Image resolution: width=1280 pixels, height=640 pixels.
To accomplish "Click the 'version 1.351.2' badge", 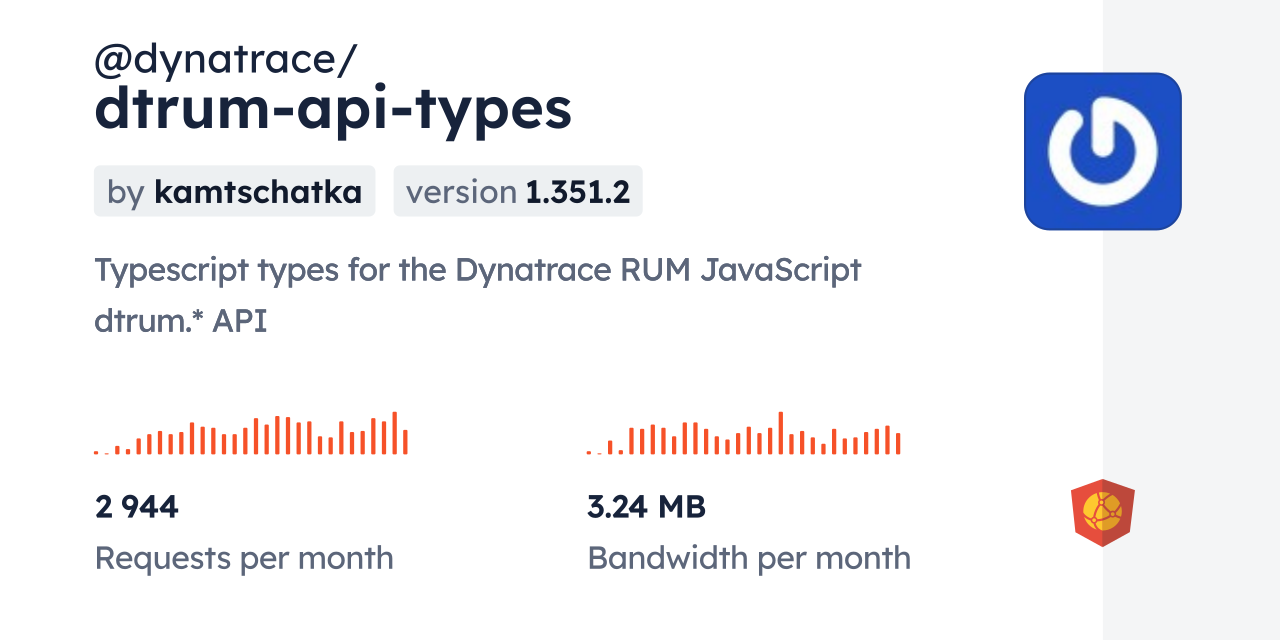I will pyautogui.click(x=518, y=191).
